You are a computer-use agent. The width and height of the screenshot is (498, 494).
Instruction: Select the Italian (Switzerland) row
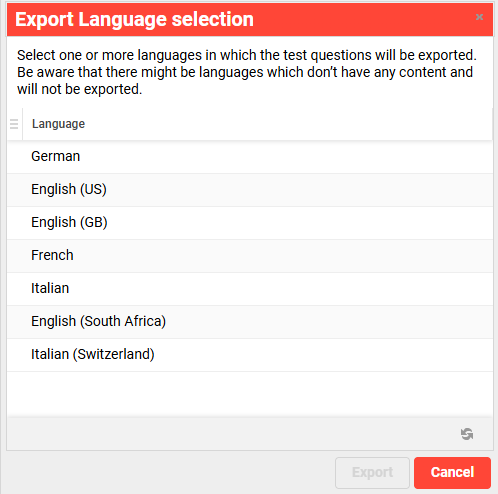[x=250, y=355]
